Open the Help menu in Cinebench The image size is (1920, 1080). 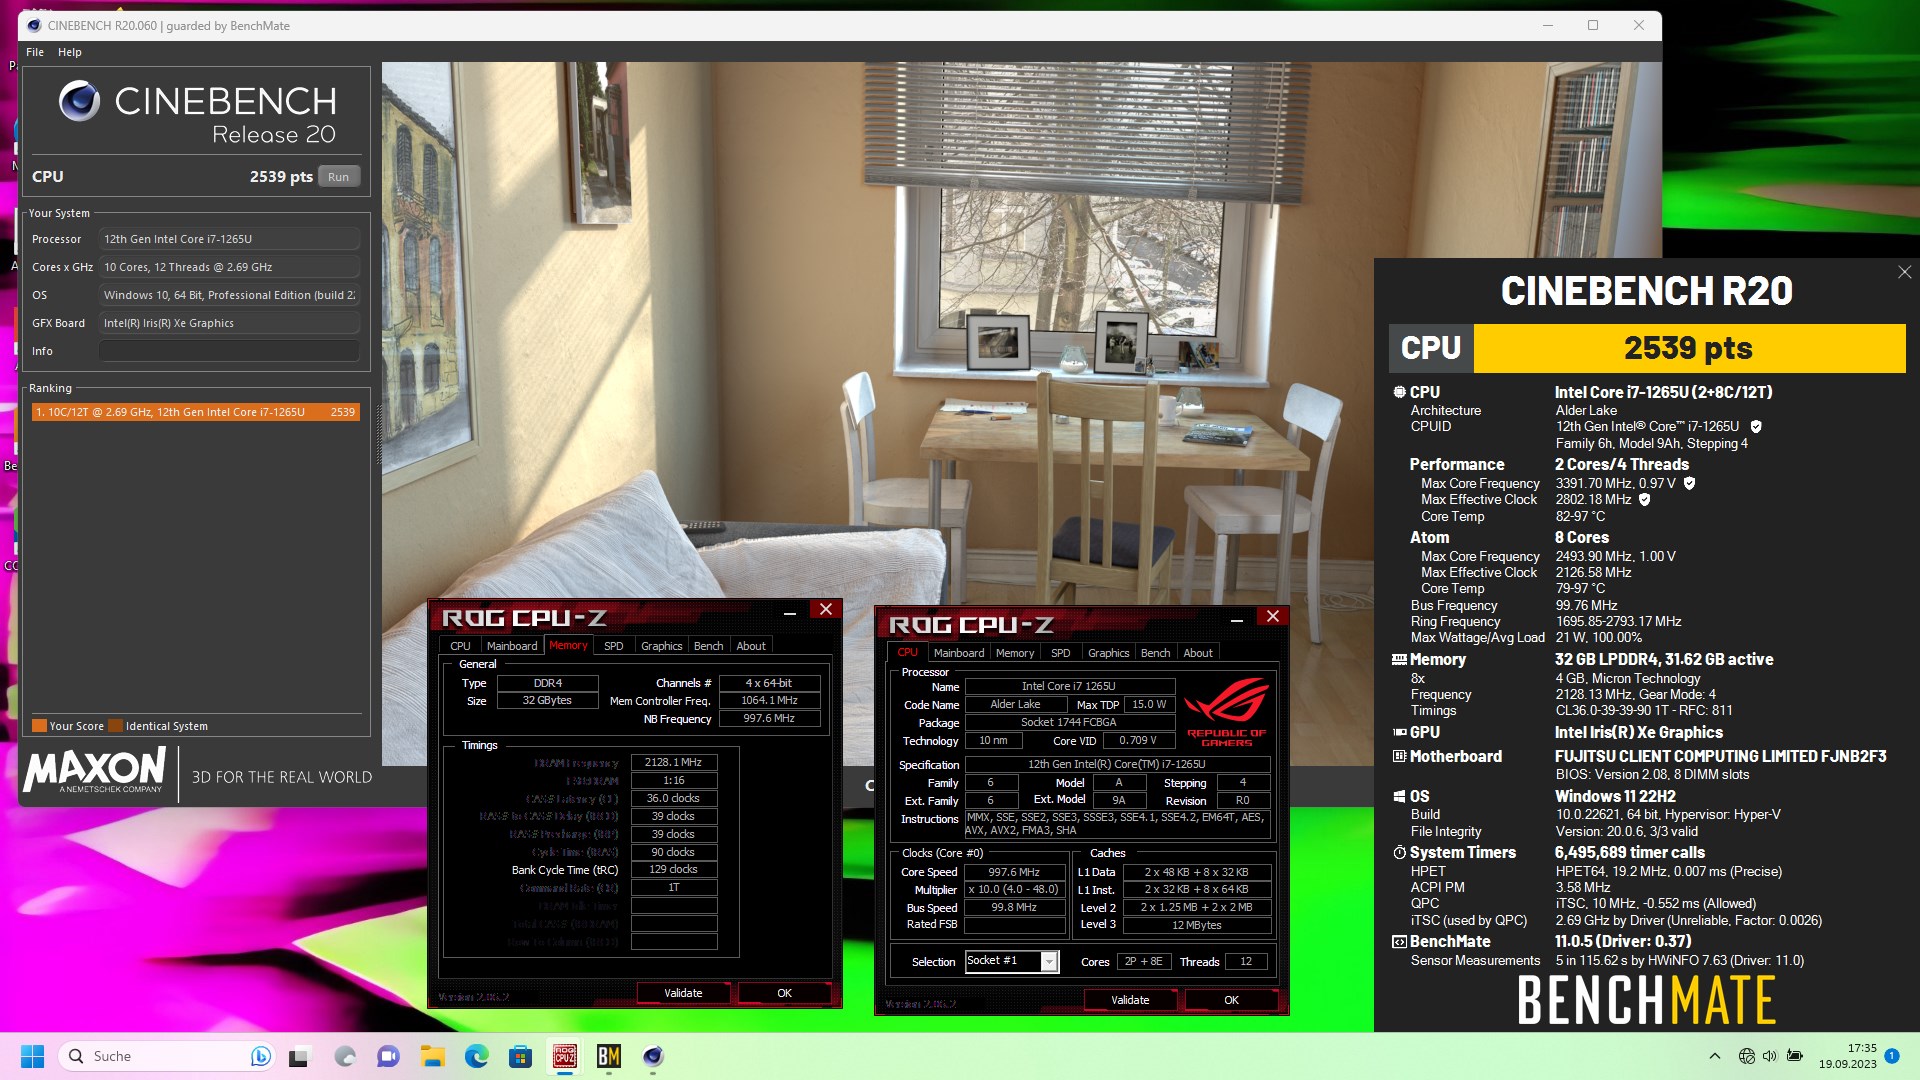pos(70,52)
